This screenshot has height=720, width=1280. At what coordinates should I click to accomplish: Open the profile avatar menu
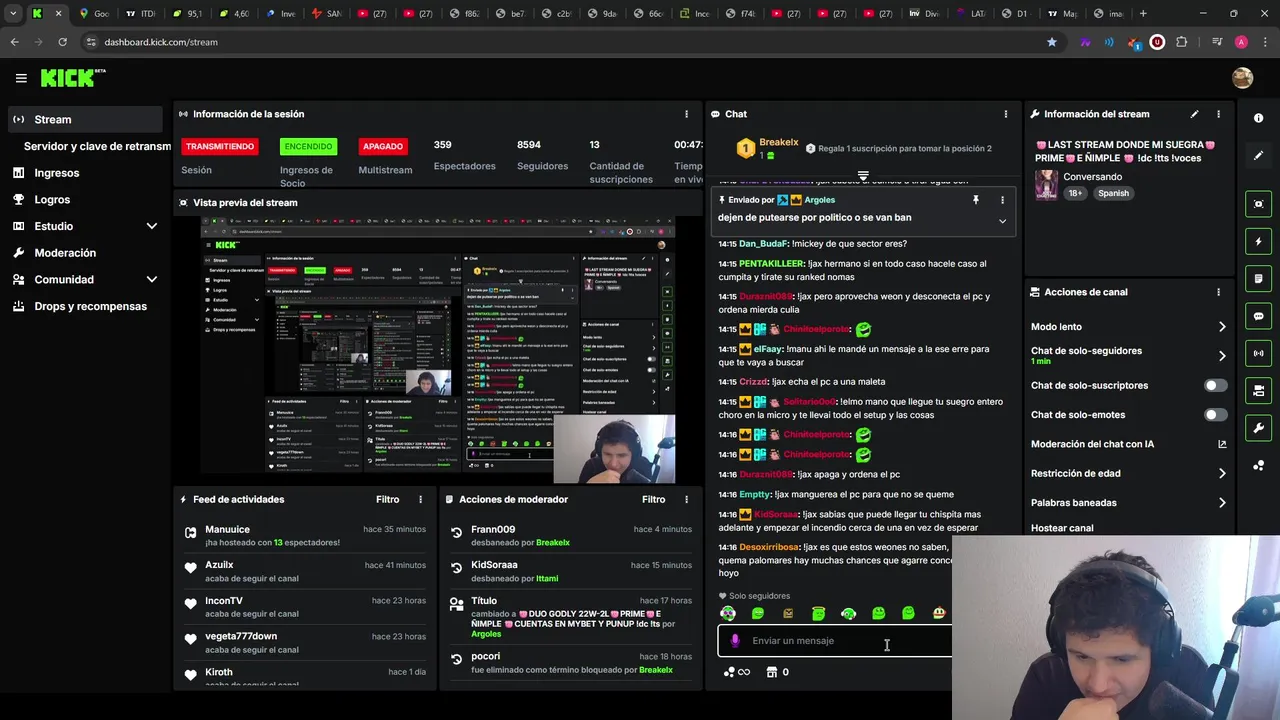click(1242, 78)
